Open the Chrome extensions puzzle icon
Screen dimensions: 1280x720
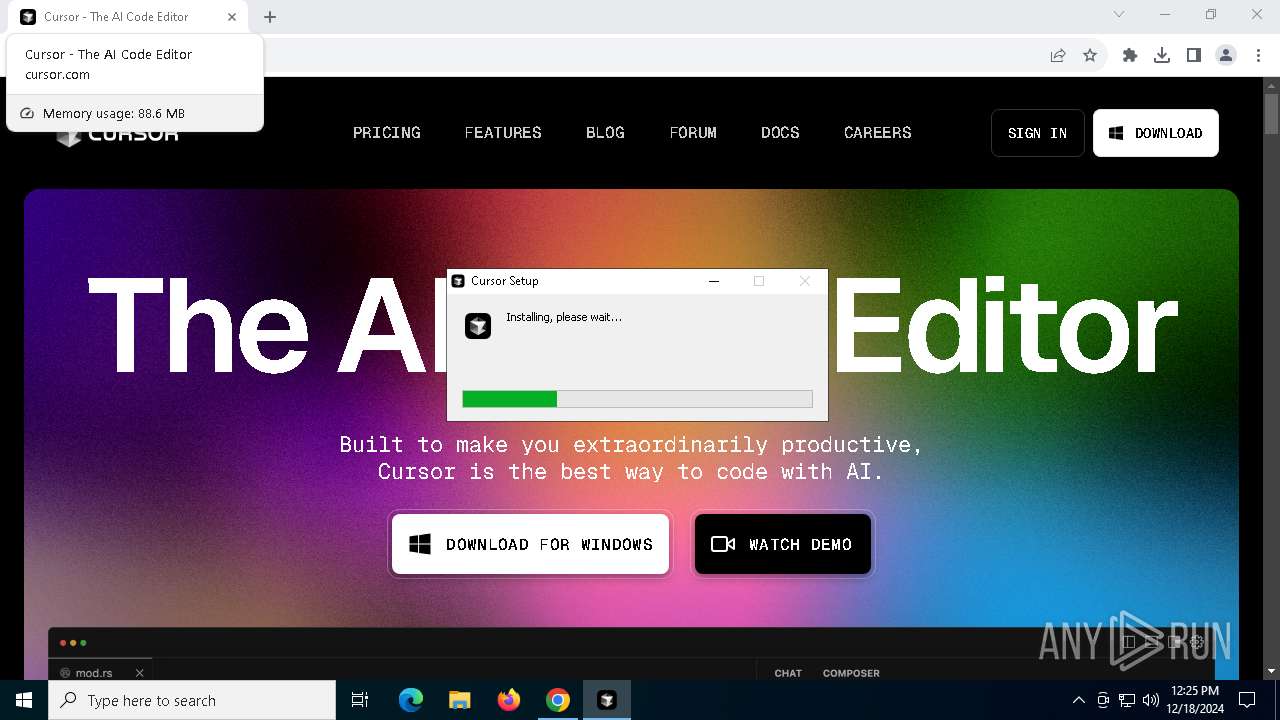click(1130, 55)
